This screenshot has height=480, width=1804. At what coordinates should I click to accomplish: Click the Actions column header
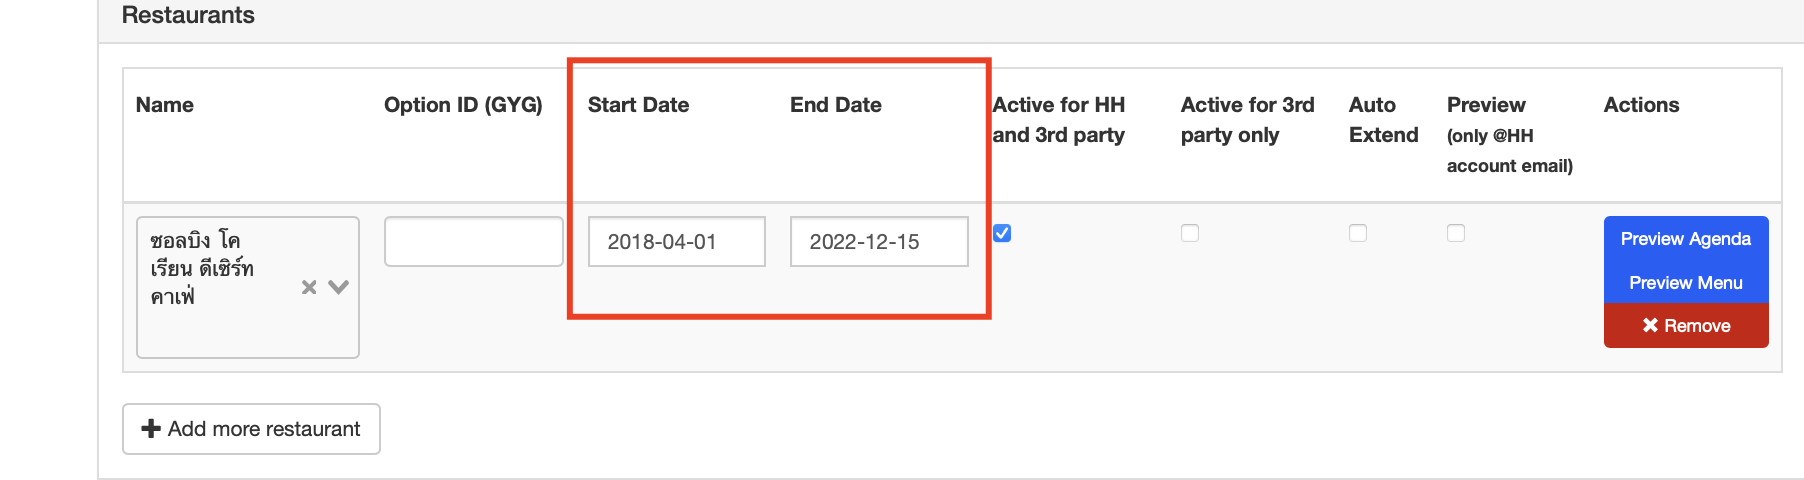point(1641,105)
